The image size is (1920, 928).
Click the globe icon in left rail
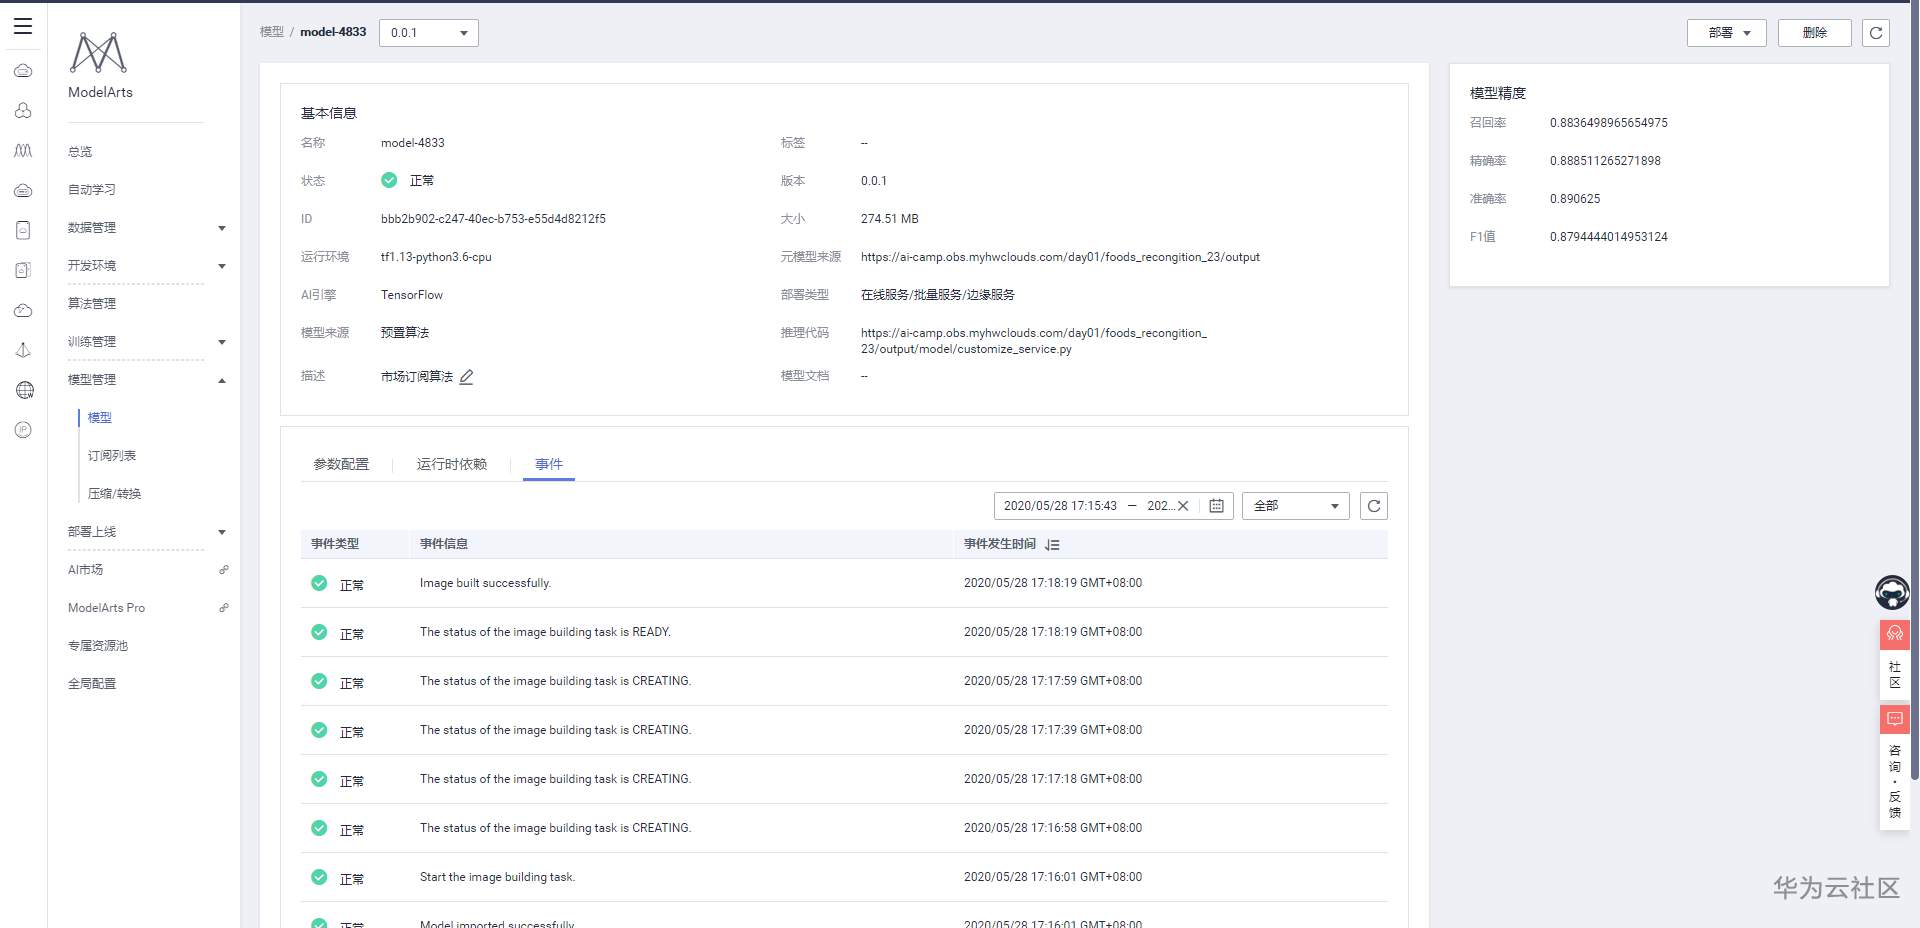(x=25, y=390)
